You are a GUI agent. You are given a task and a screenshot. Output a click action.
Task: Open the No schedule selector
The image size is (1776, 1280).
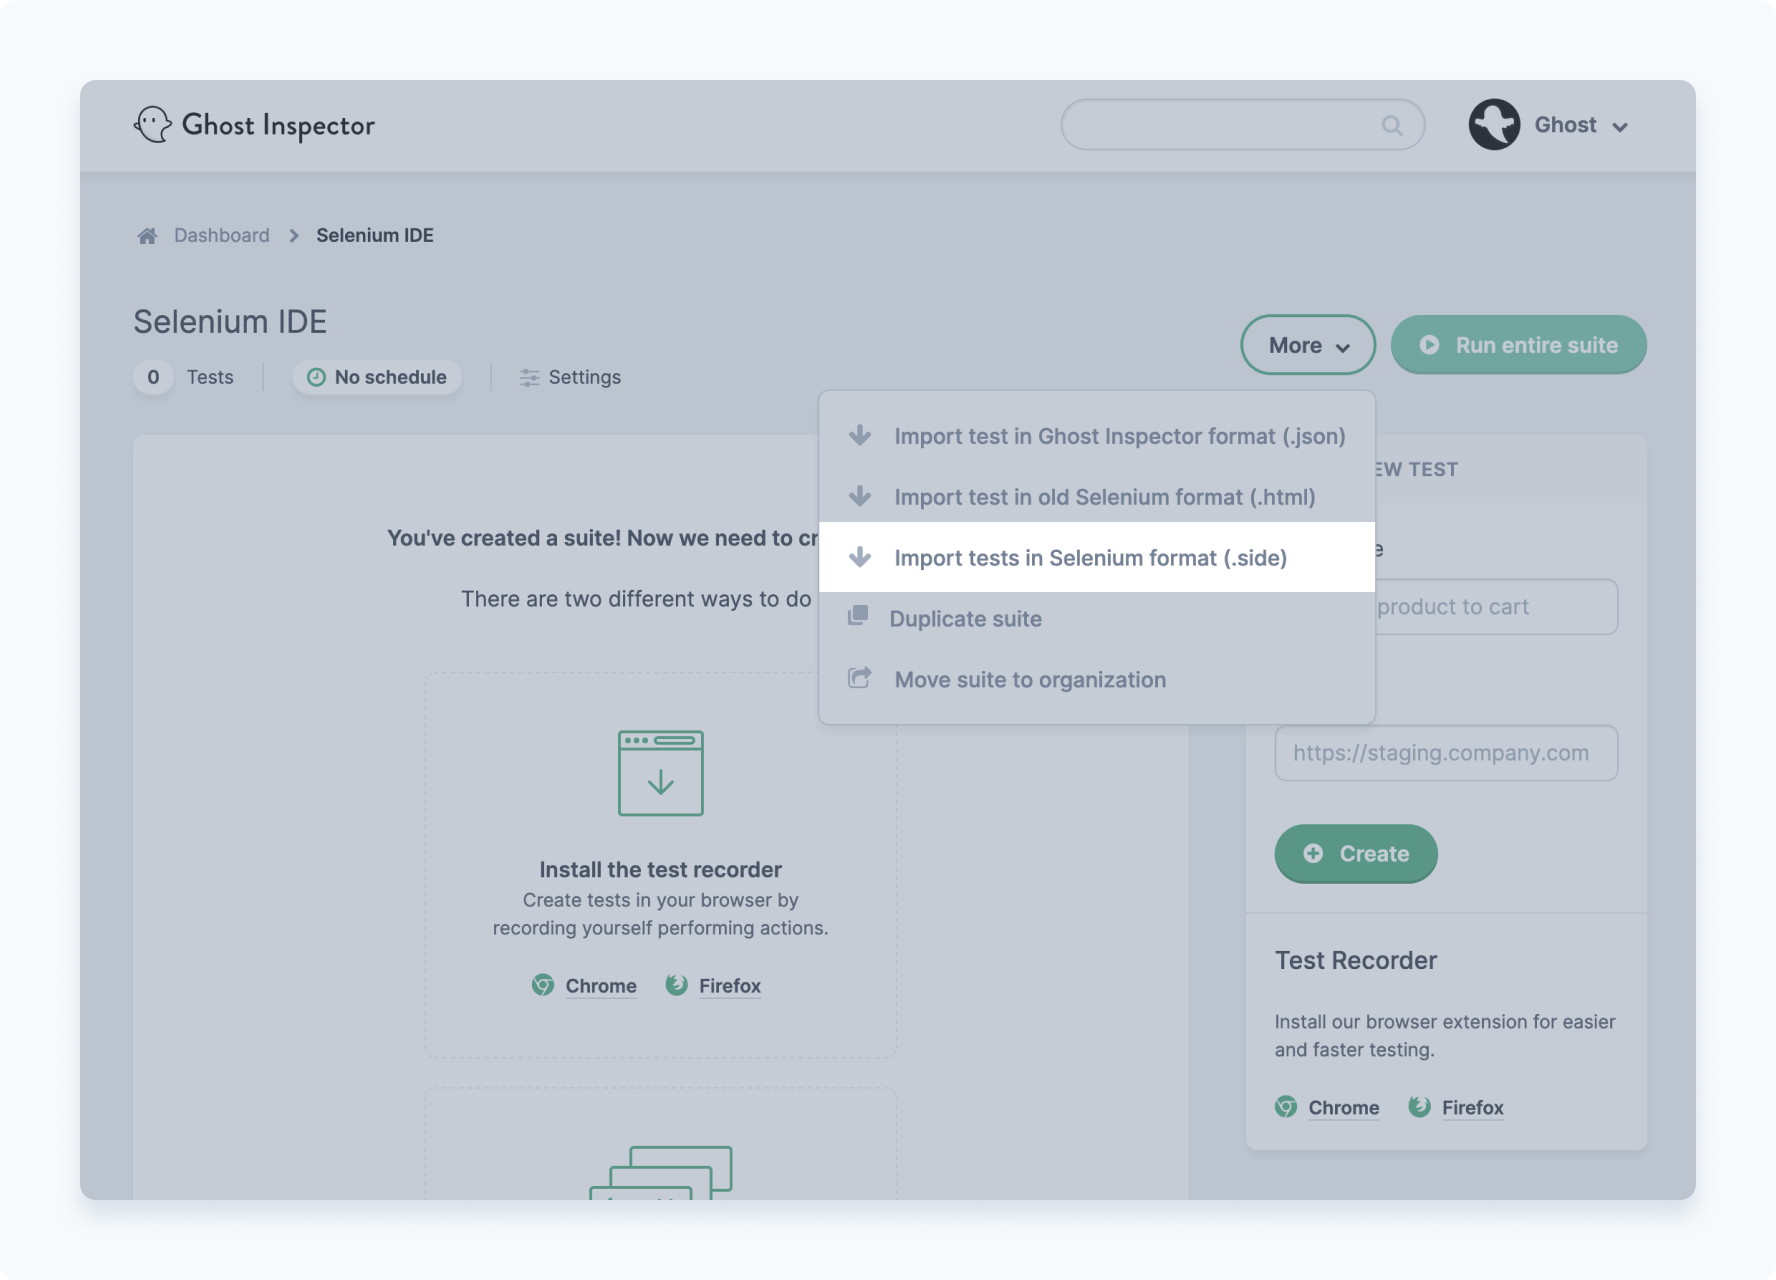[x=377, y=377]
